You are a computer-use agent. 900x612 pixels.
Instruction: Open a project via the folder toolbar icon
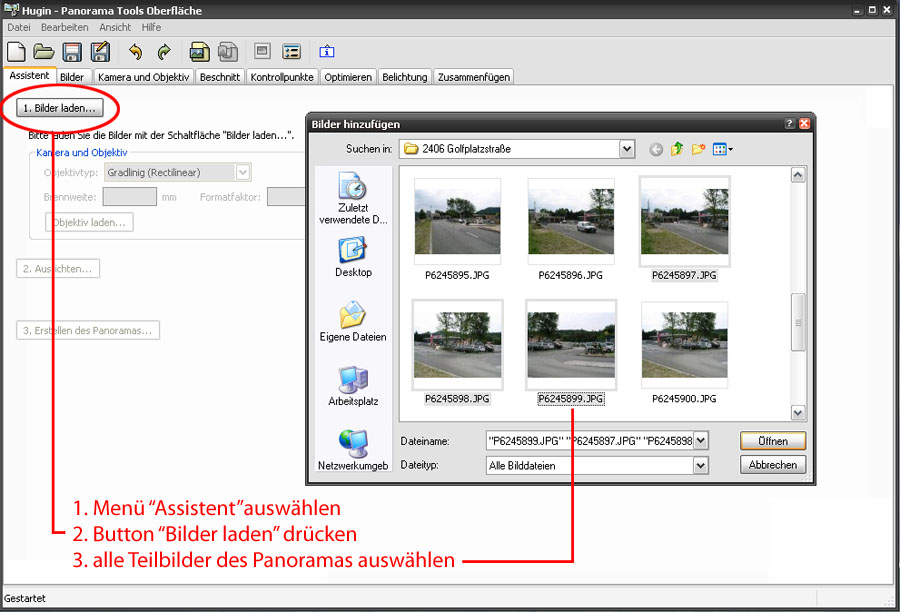tap(44, 52)
